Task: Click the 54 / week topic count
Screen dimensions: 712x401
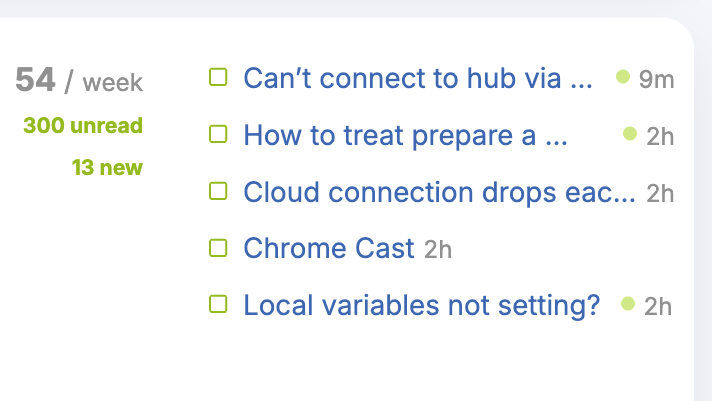Action: click(x=79, y=80)
